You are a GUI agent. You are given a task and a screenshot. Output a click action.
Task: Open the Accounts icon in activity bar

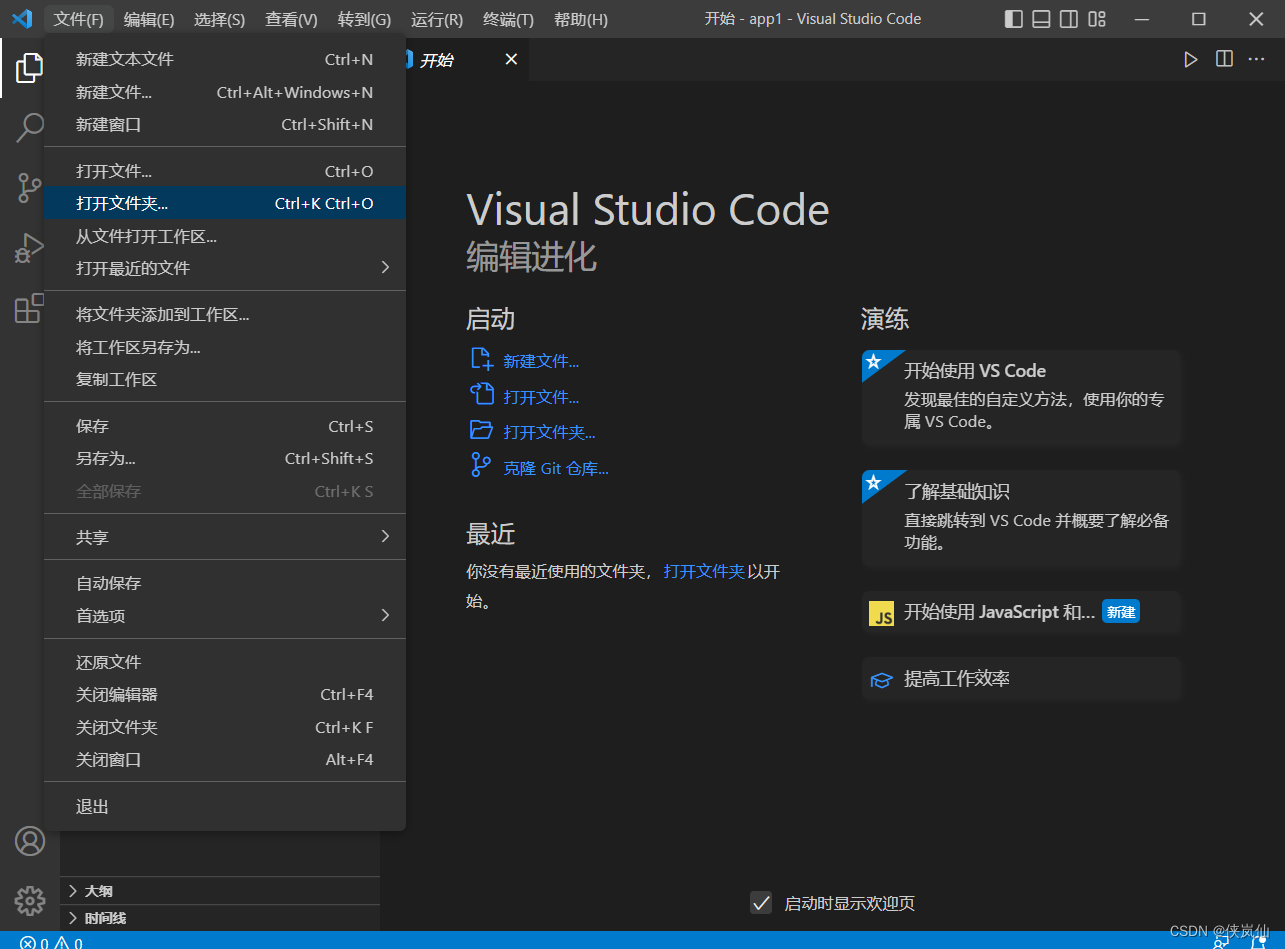[30, 841]
